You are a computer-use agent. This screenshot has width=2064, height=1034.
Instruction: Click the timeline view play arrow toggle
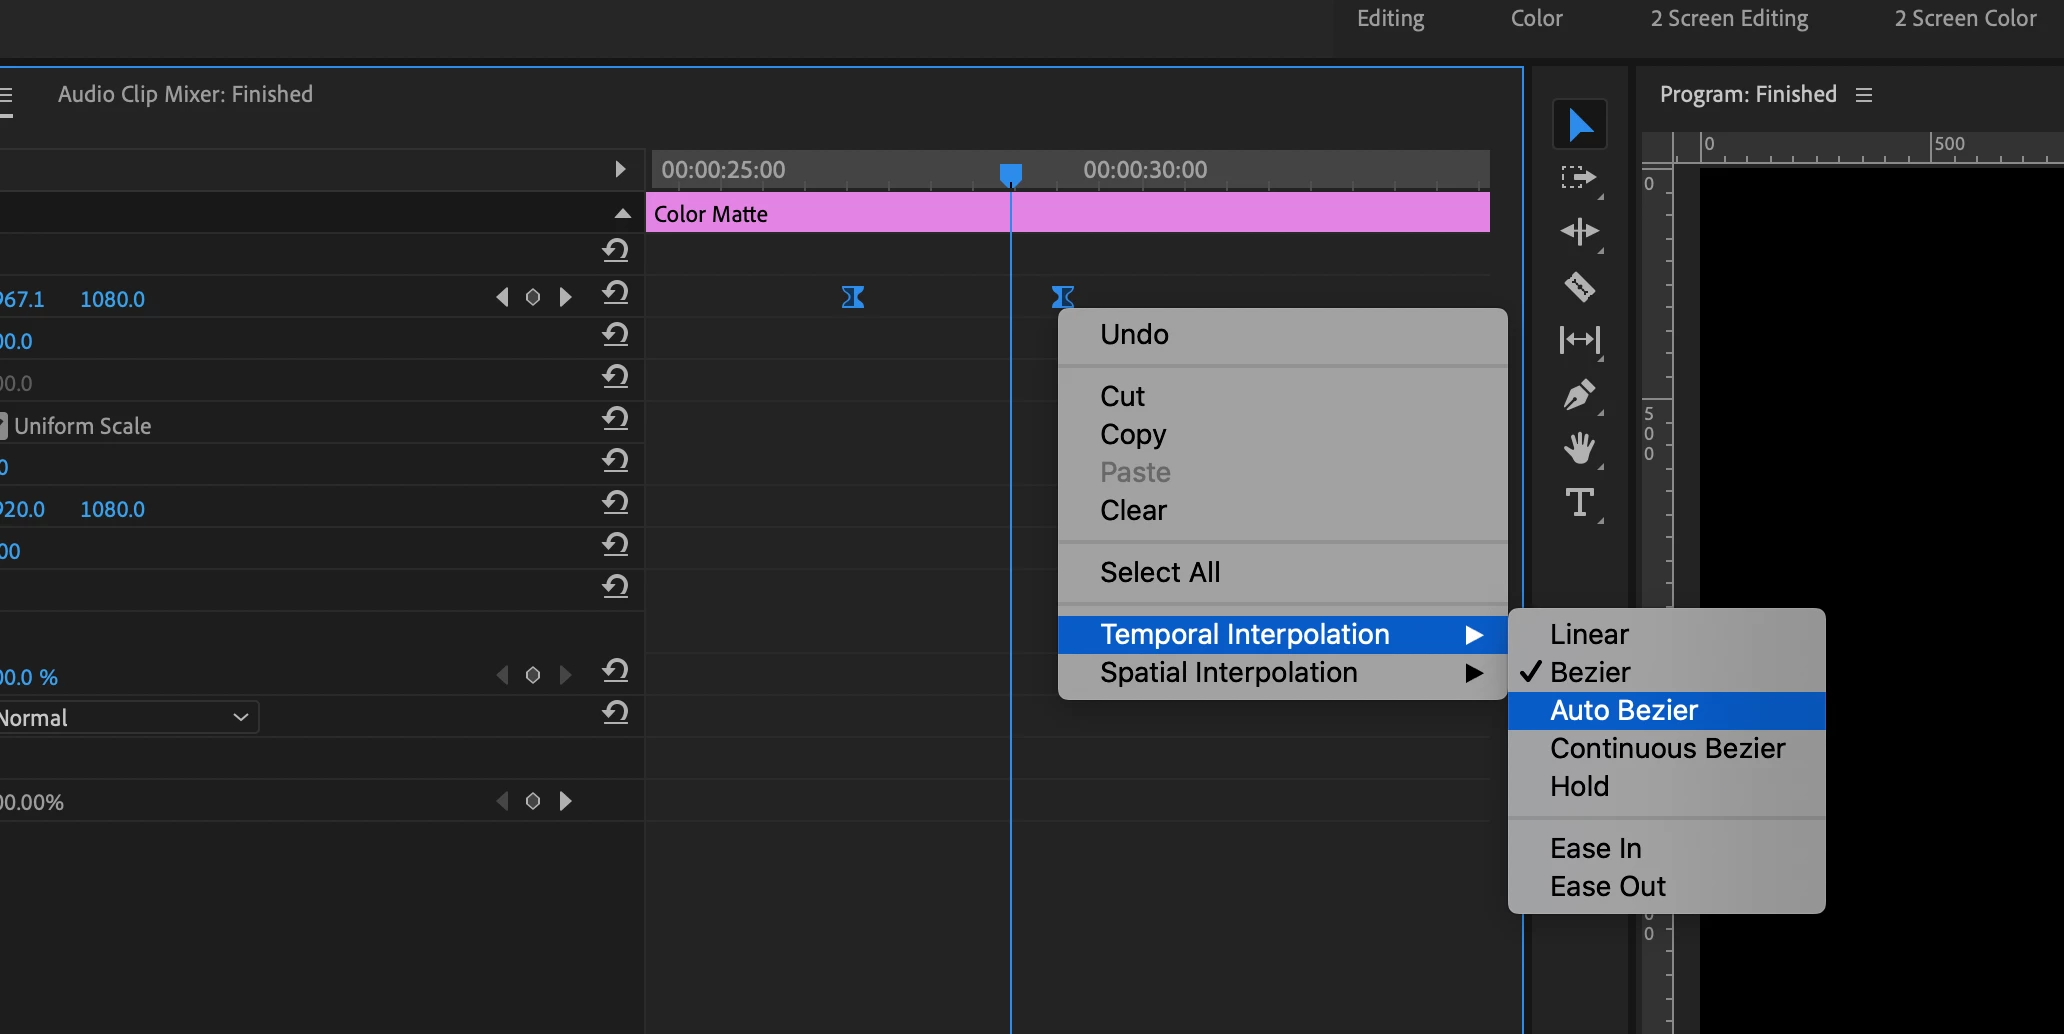(x=620, y=169)
